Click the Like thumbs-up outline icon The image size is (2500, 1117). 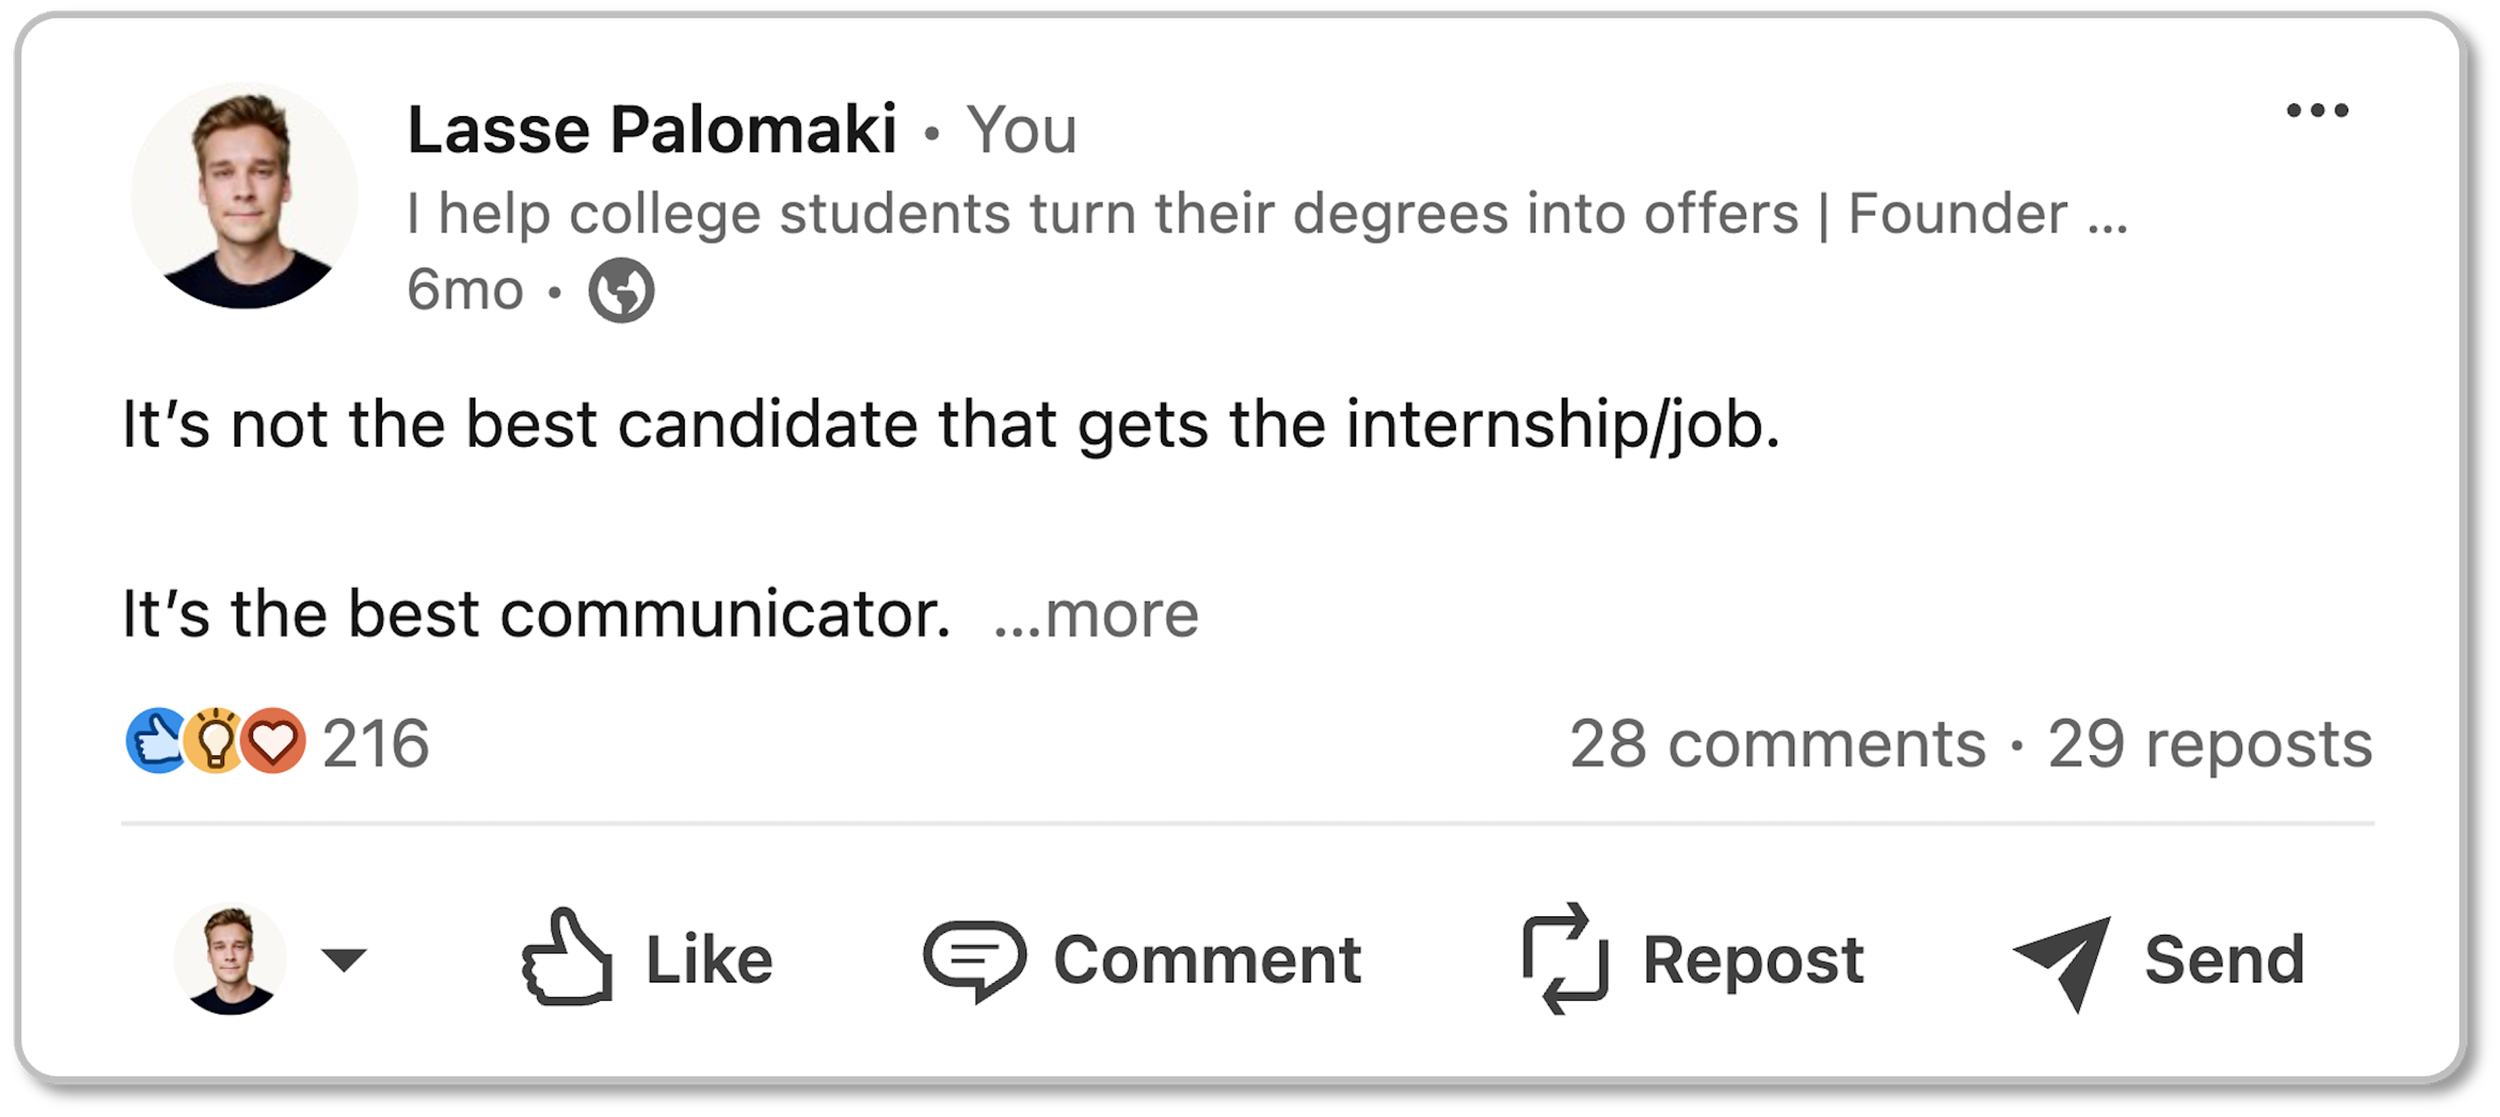567,957
